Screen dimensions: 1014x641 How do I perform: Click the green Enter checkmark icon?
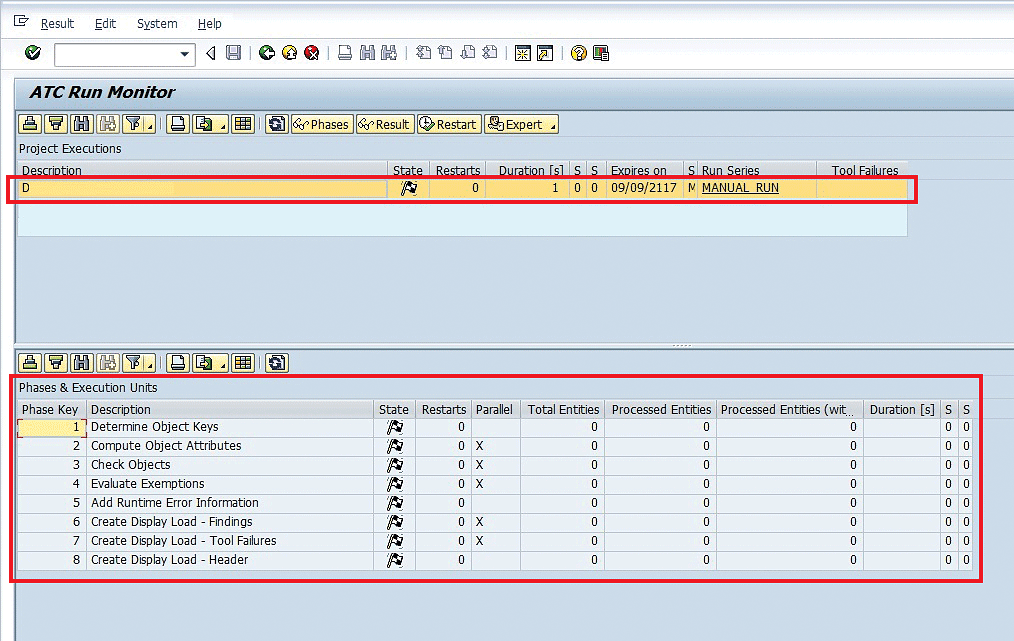pyautogui.click(x=33, y=53)
